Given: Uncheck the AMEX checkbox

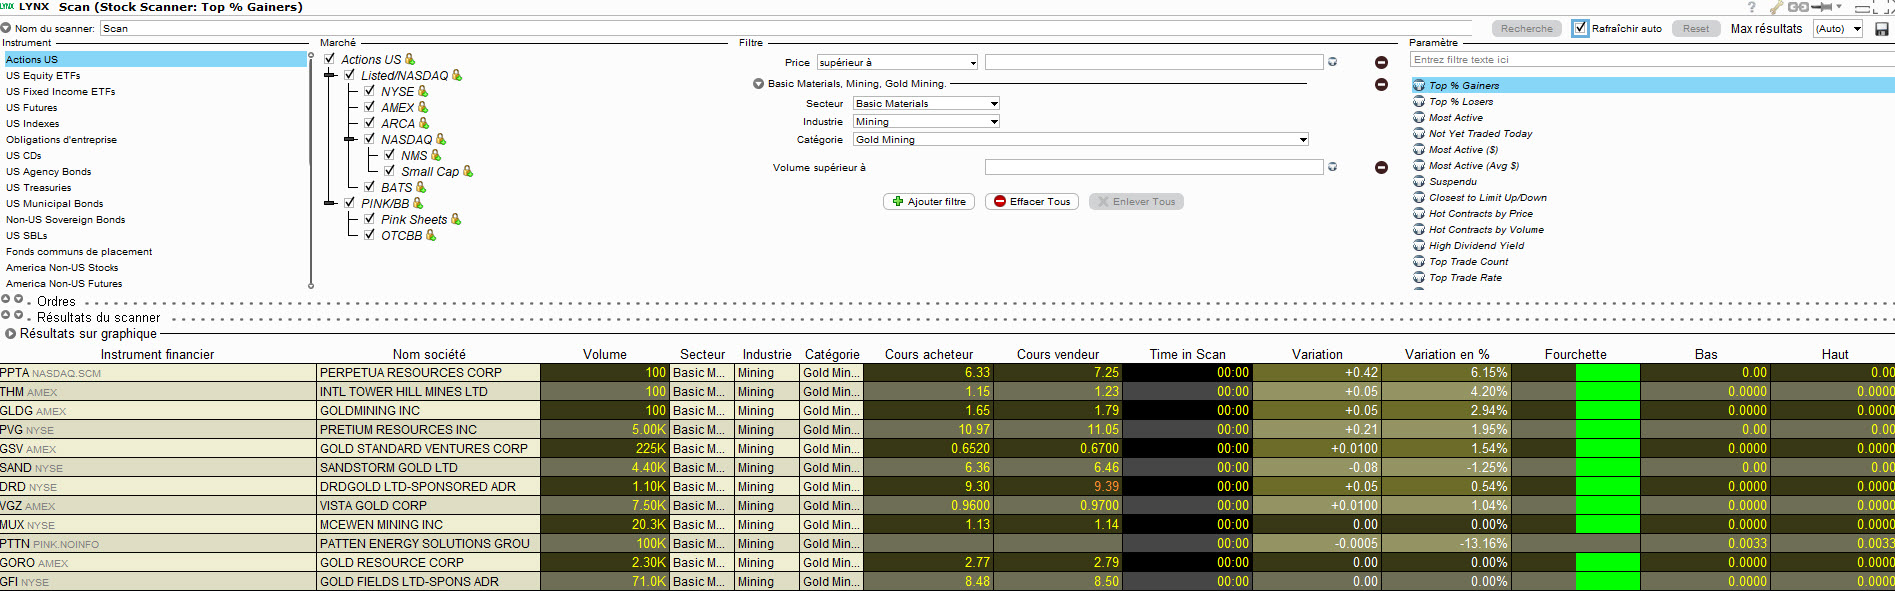Looking at the screenshot, I should 370,107.
